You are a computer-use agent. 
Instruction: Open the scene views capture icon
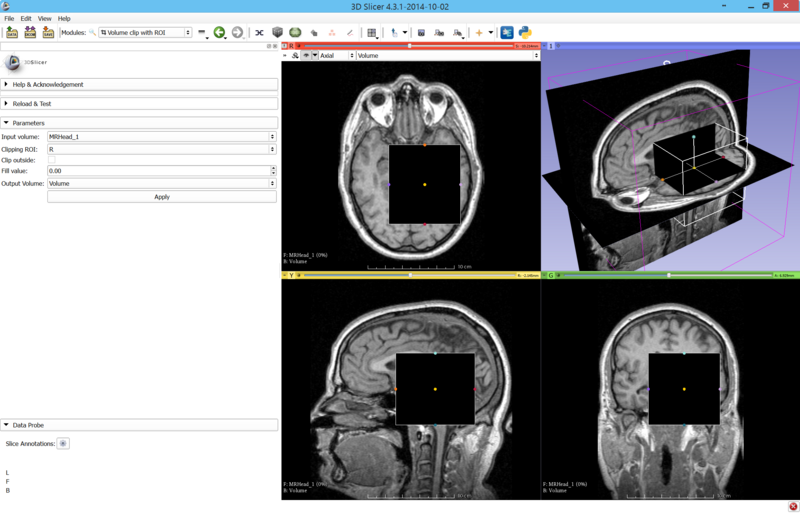(x=439, y=33)
